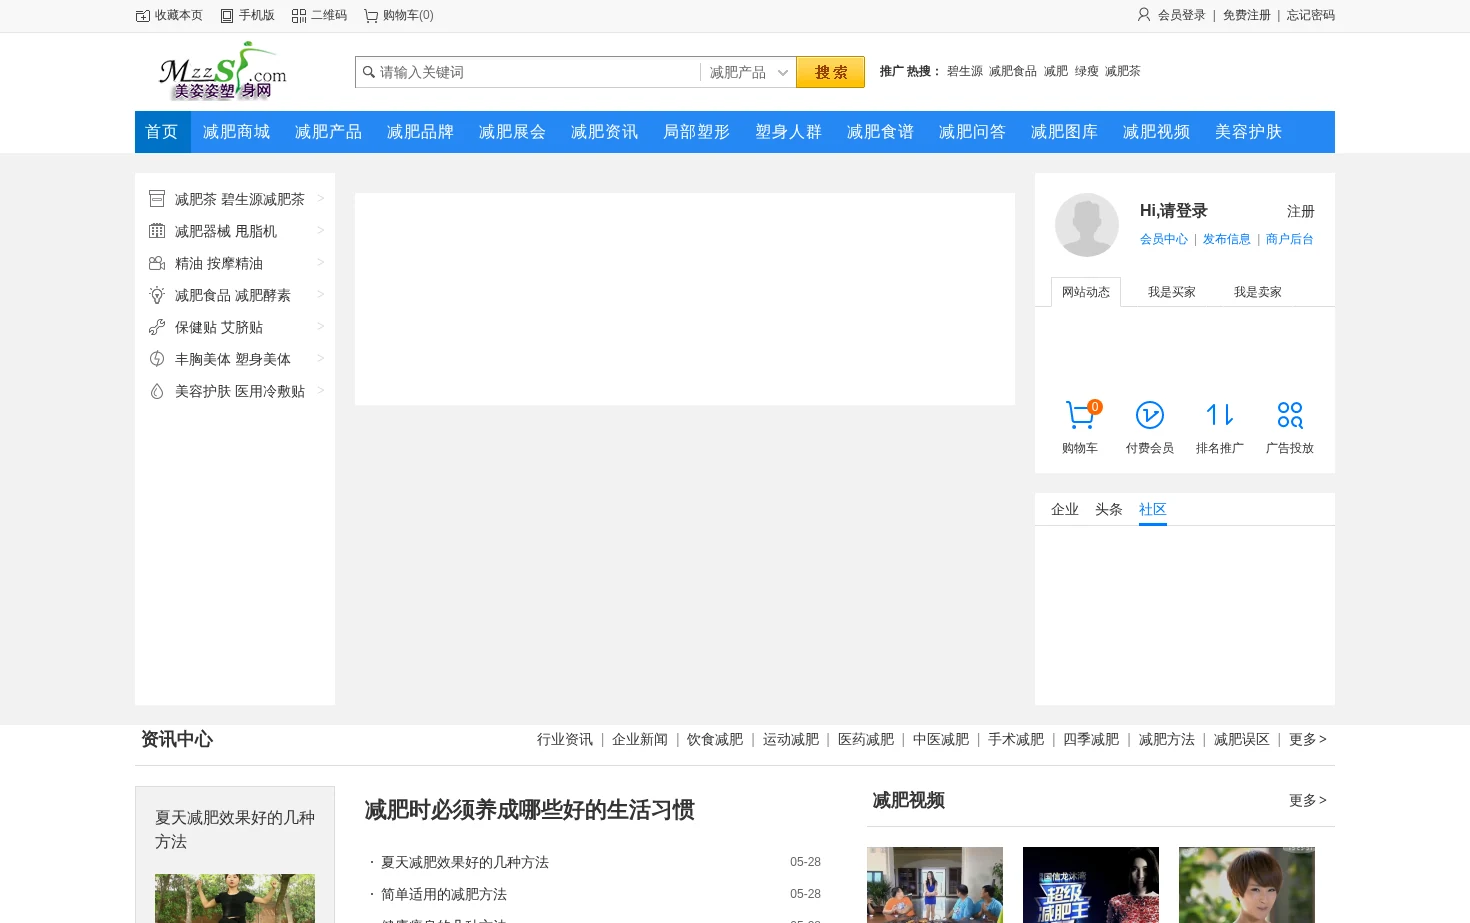Click the 搜索 search button
Viewport: 1470px width, 923px height.
[x=831, y=72]
